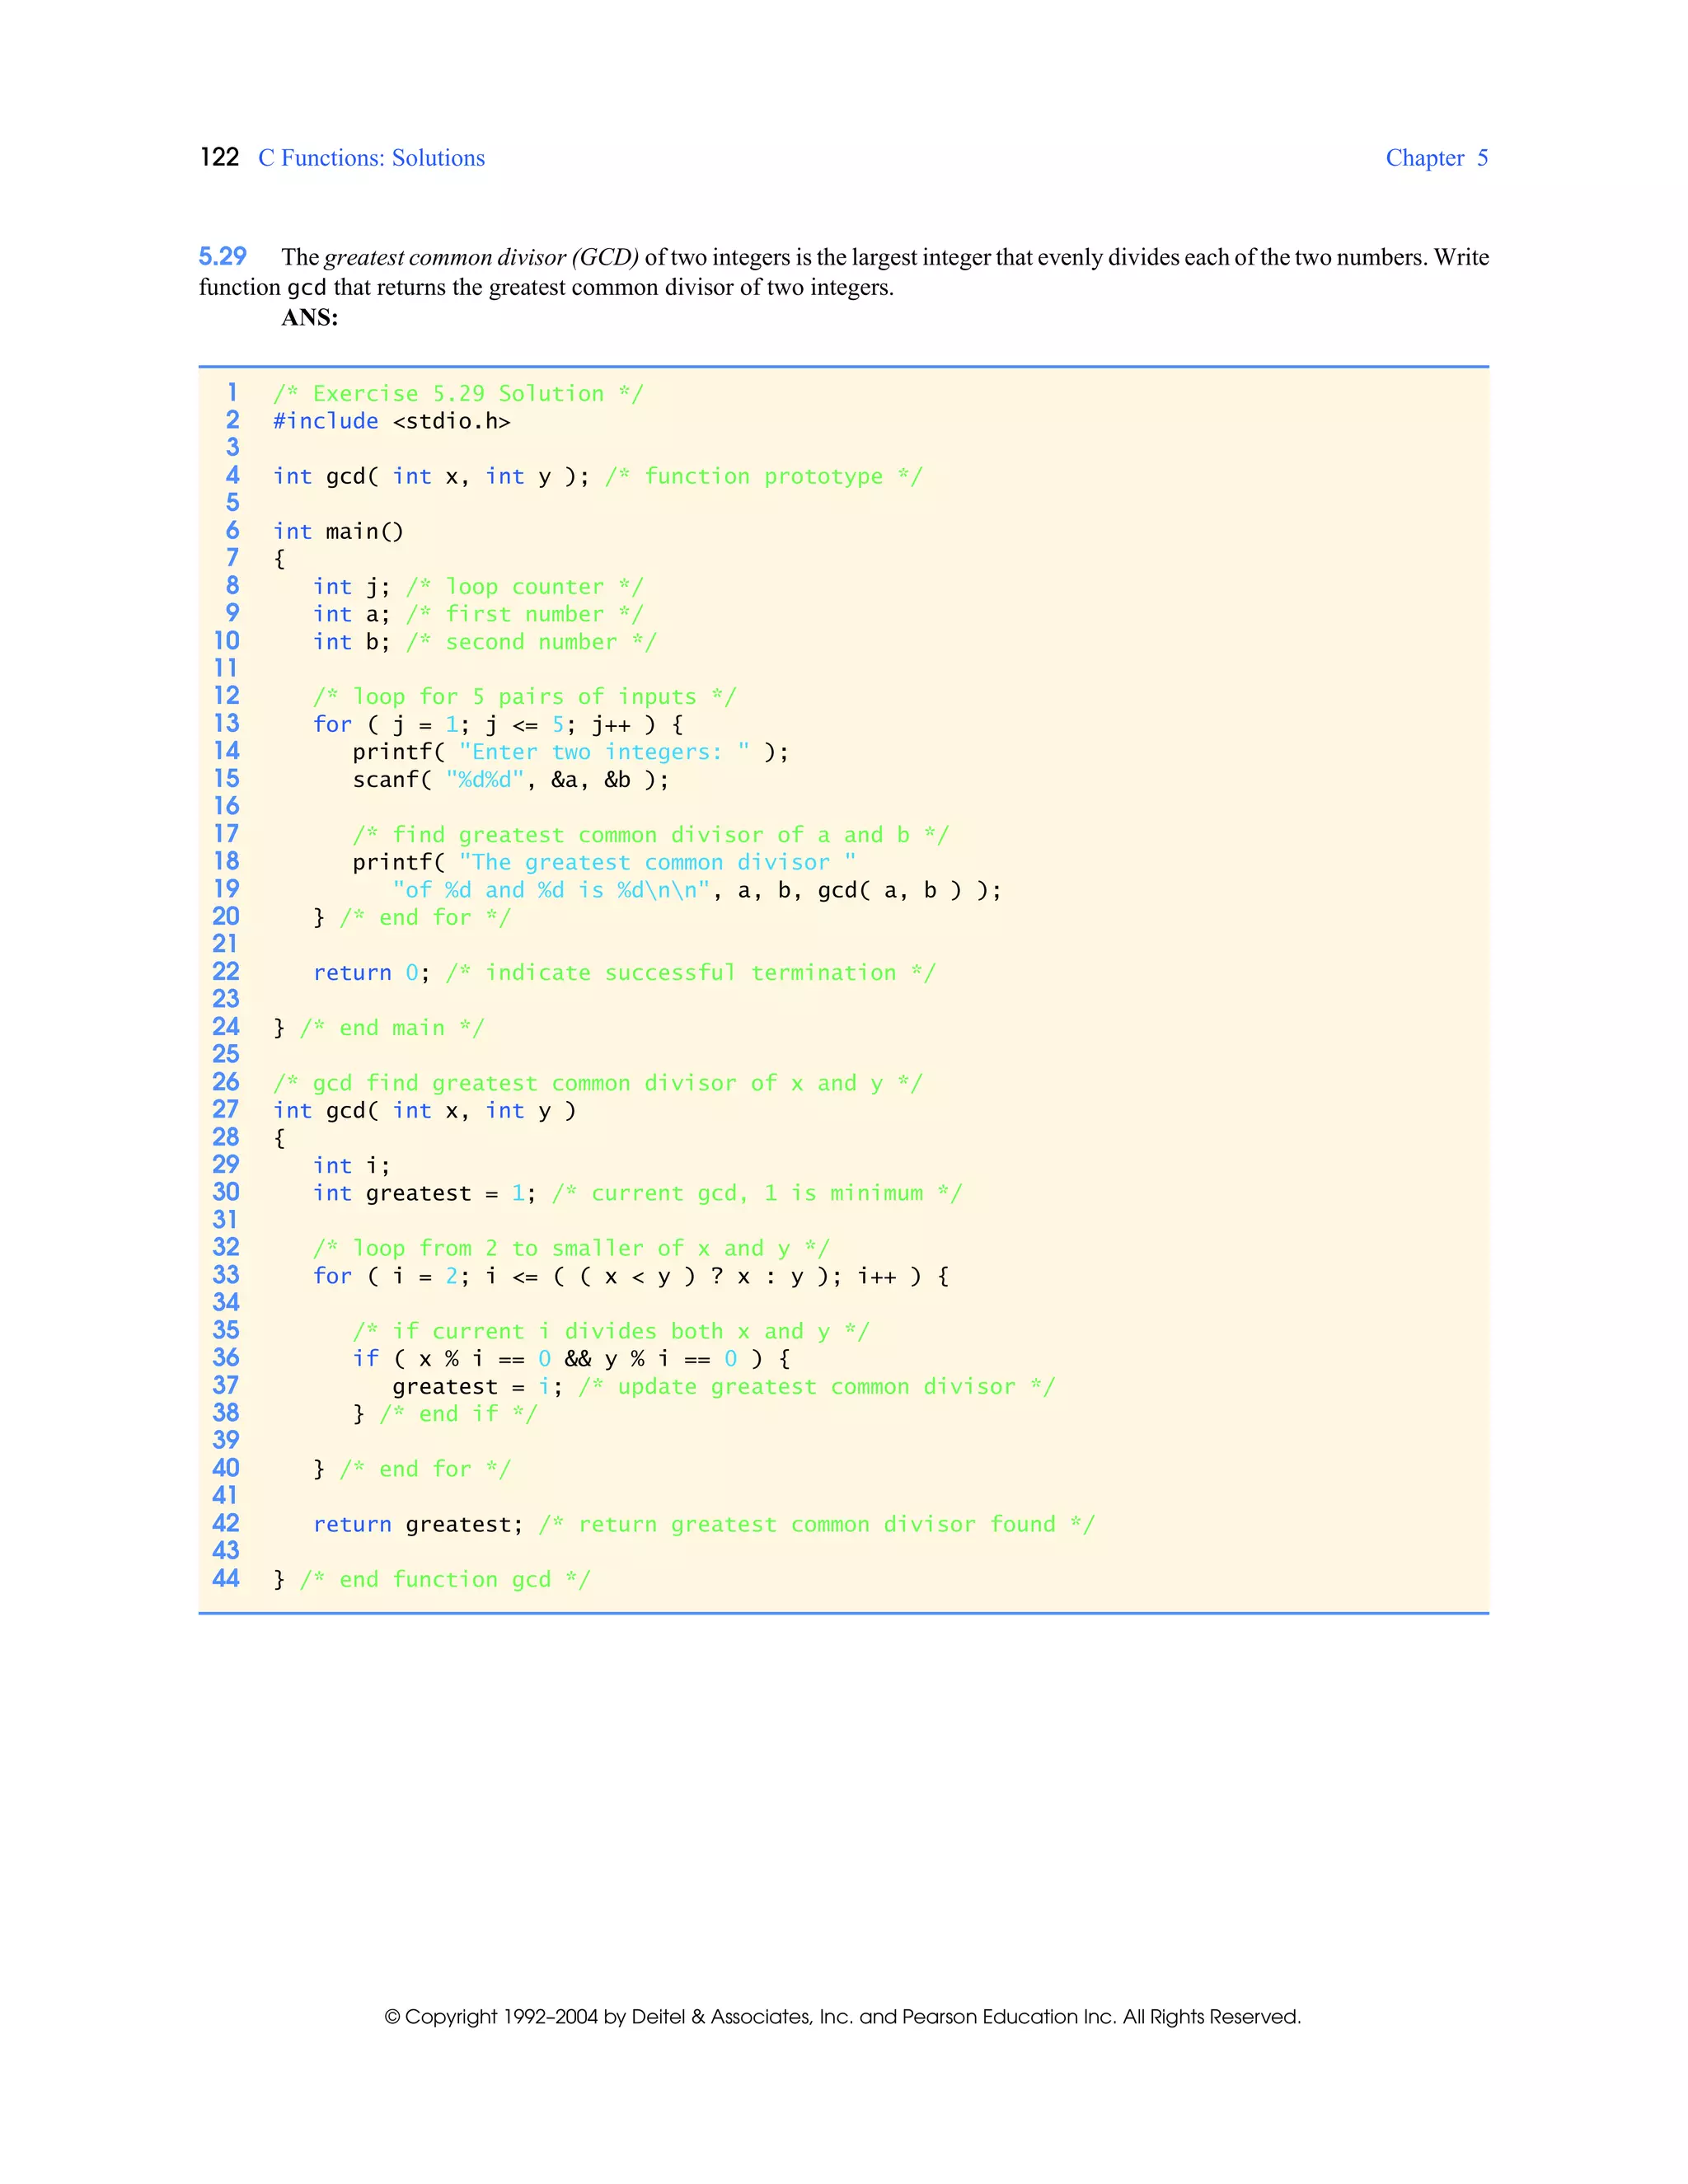Click the "/* update greatest common divisor */" comment

(816, 1387)
